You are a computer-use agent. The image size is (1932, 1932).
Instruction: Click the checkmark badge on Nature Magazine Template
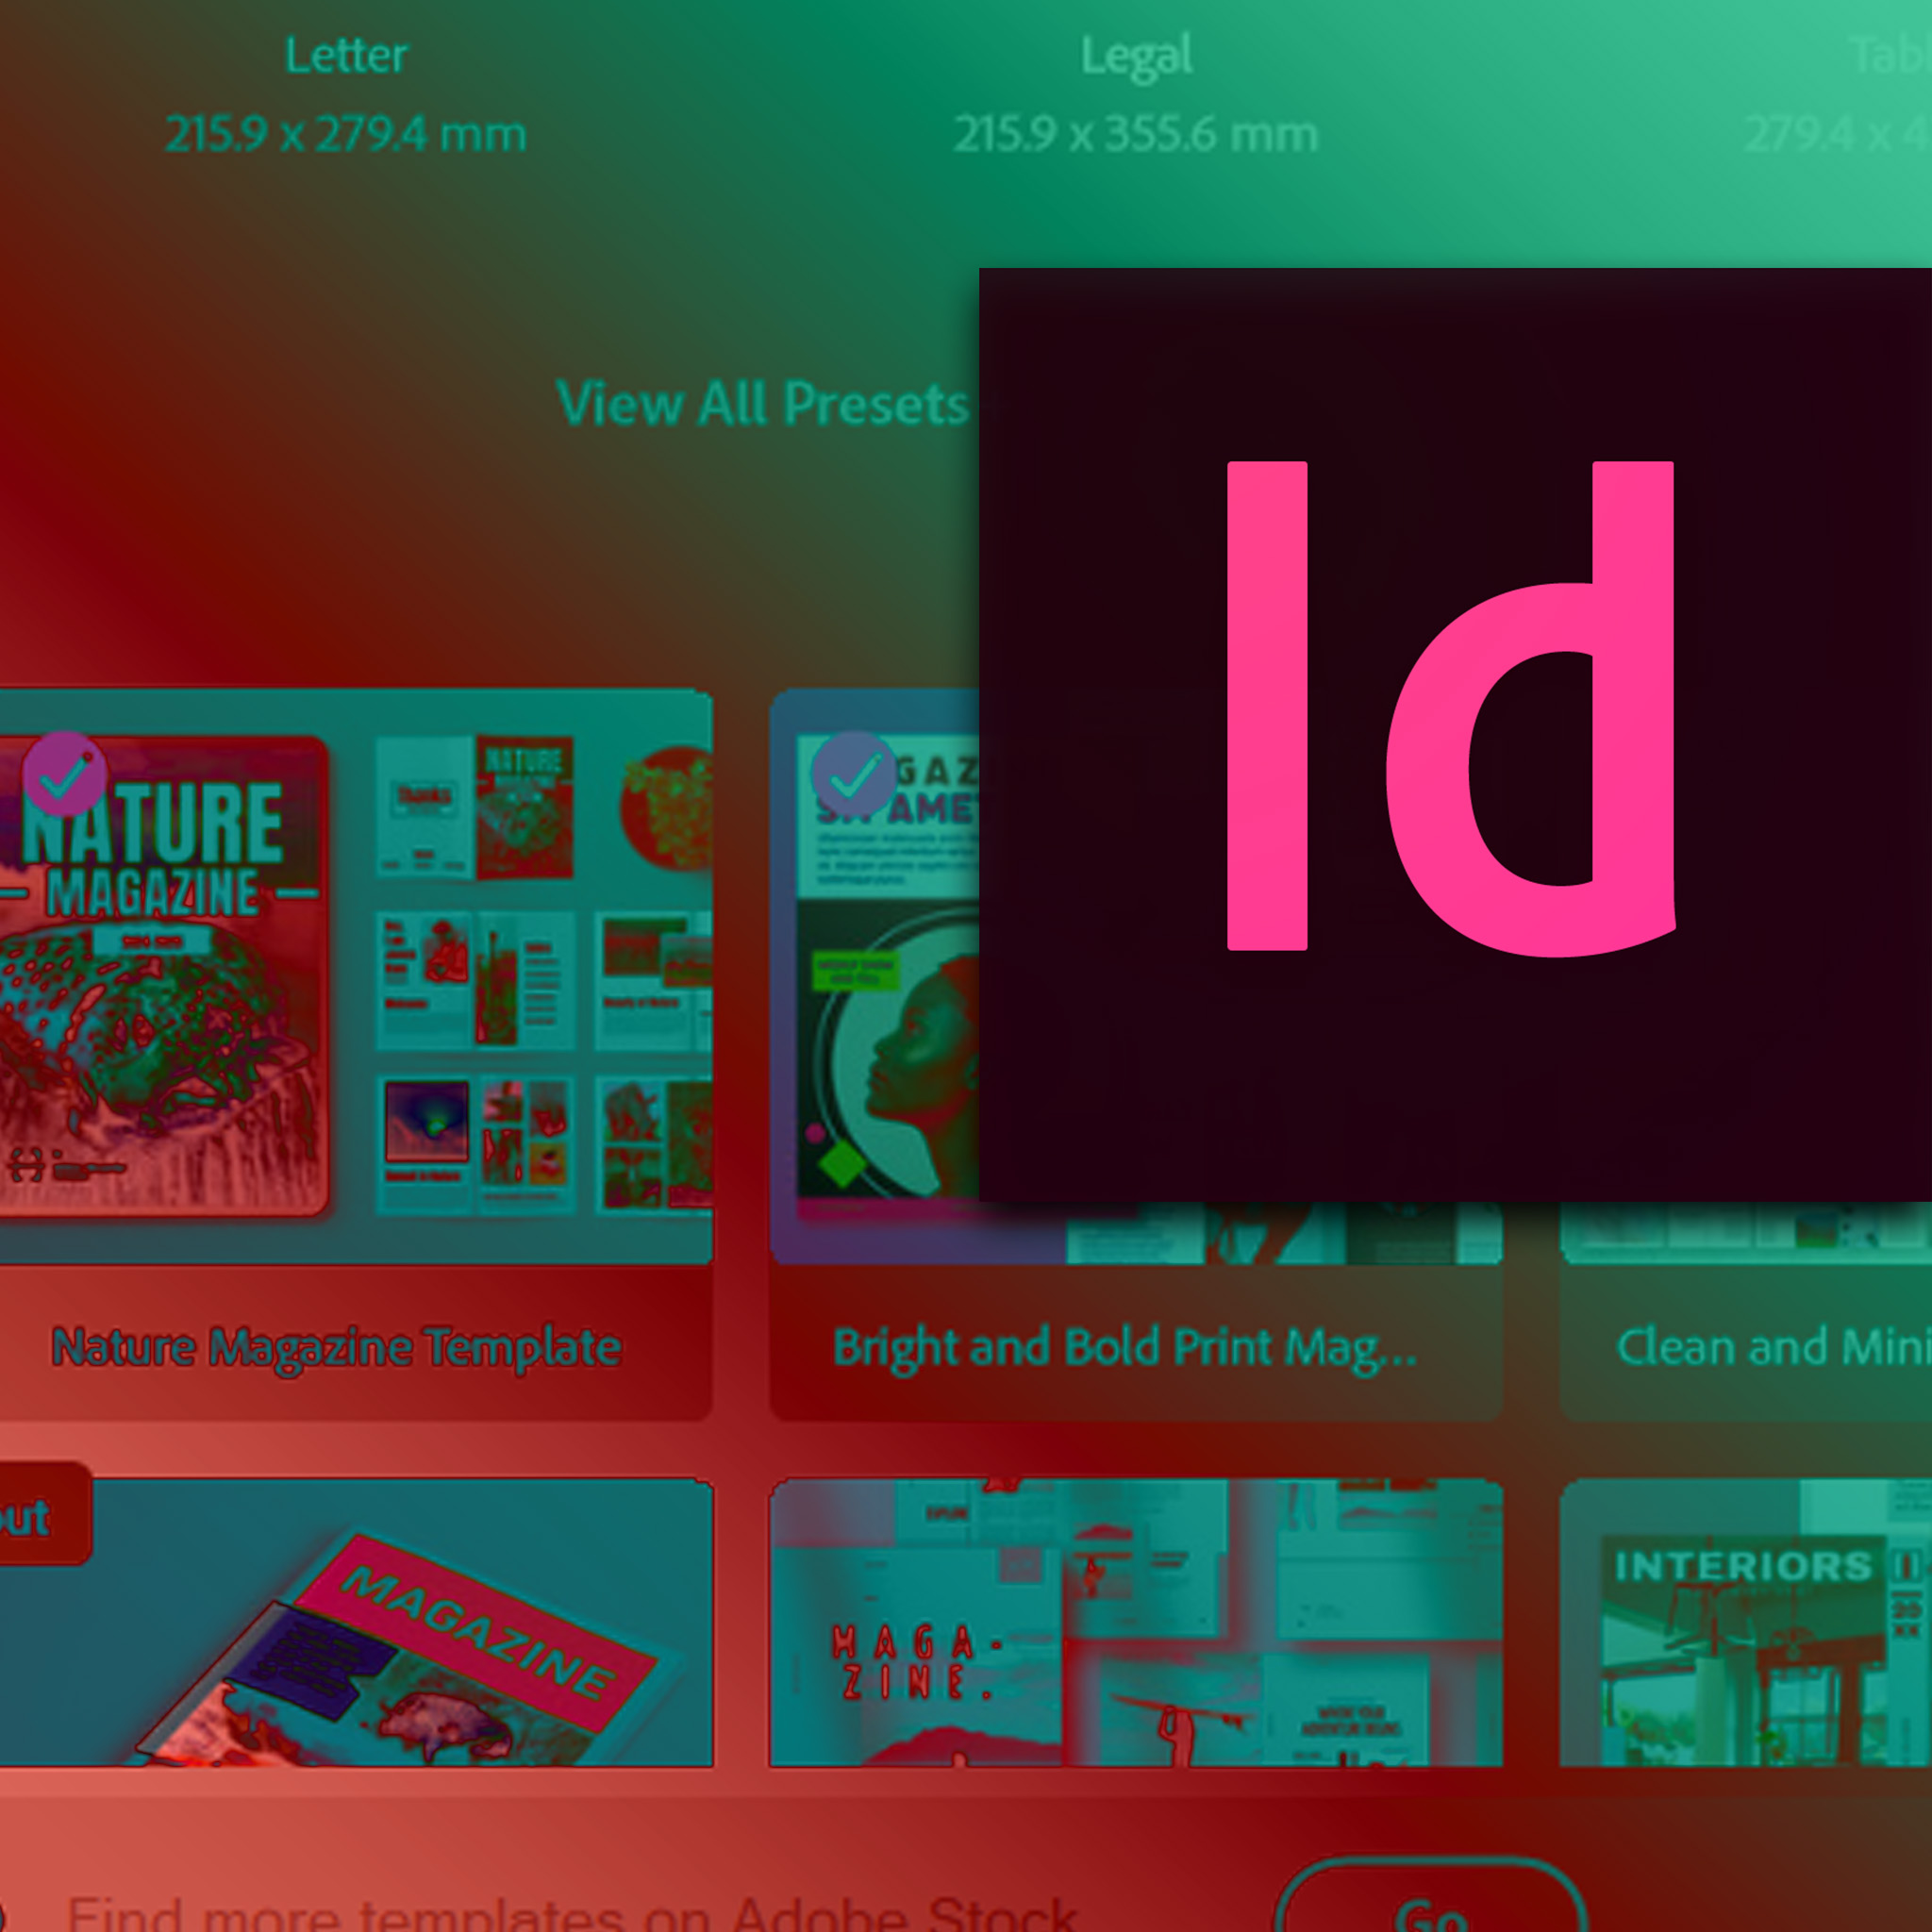(64, 775)
